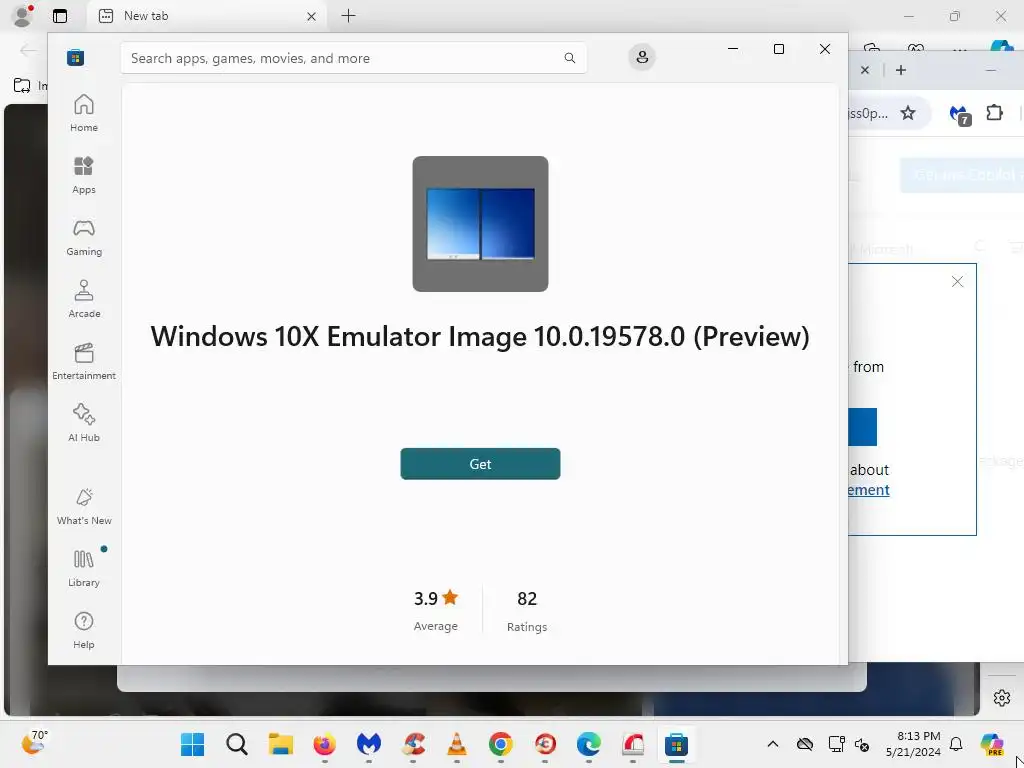This screenshot has height=768, width=1024.
Task: Bookmark page with star icon in background browser
Action: (x=908, y=113)
